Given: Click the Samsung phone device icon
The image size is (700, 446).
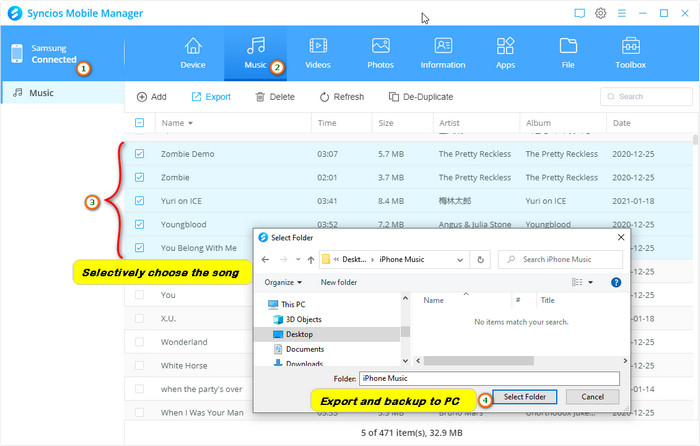Looking at the screenshot, I should [x=17, y=54].
